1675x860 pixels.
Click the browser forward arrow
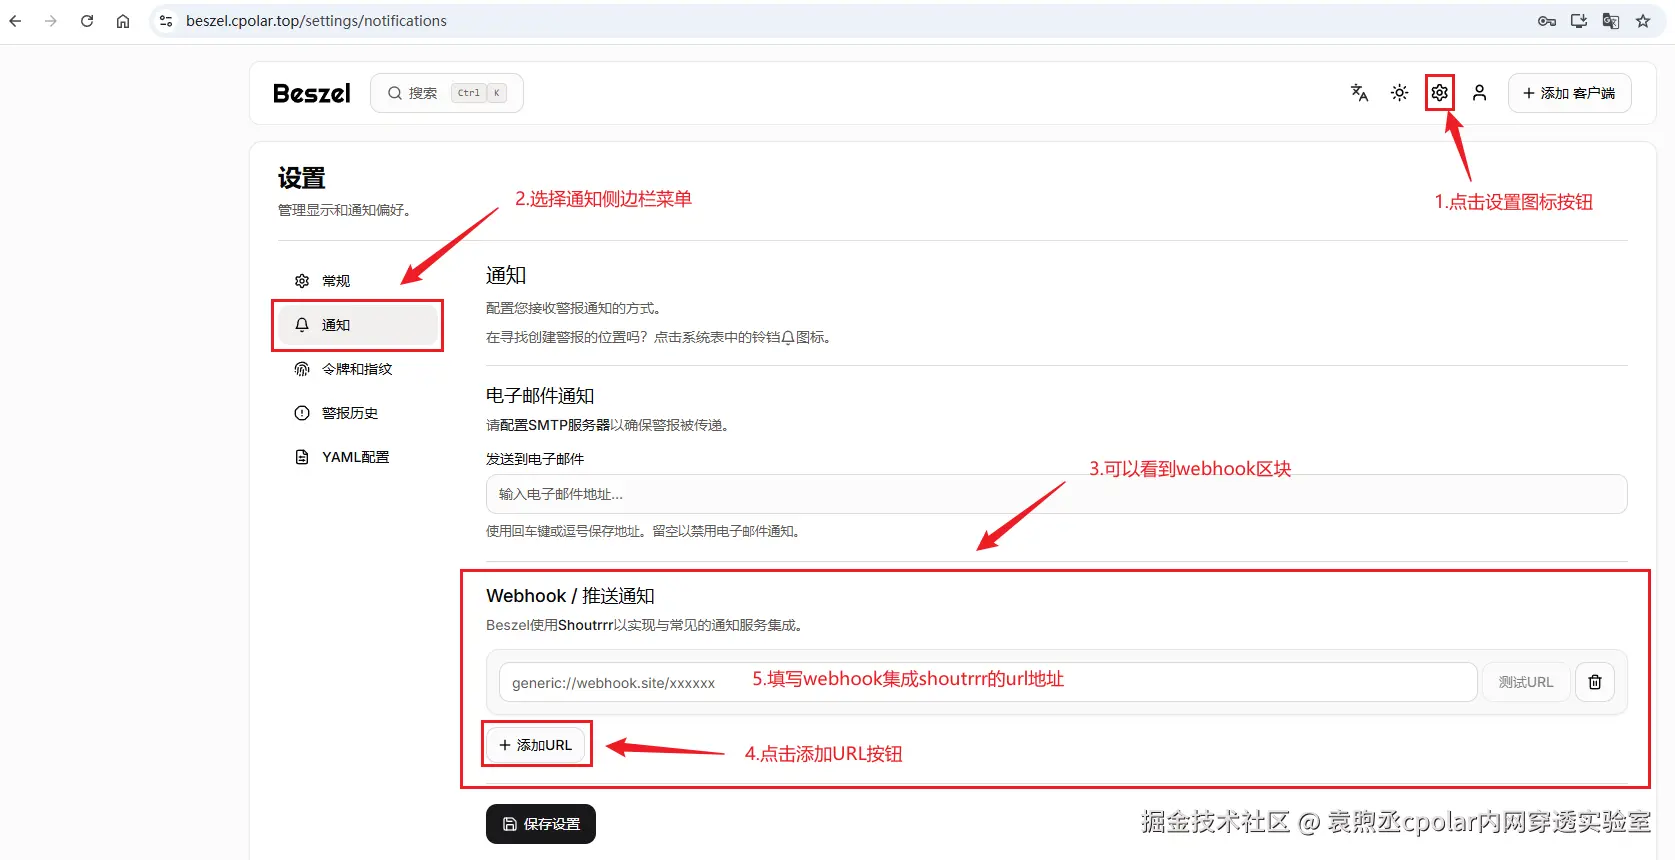point(51,21)
